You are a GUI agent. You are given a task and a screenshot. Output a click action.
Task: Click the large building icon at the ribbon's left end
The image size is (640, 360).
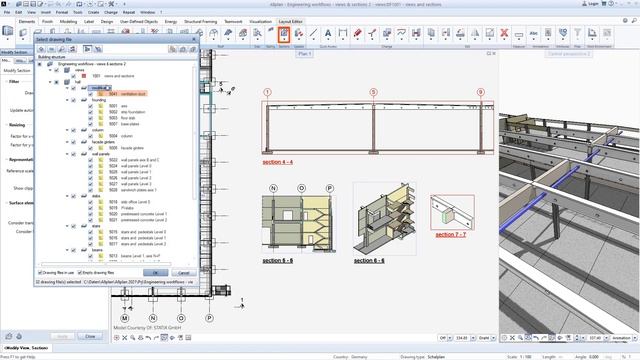(8, 32)
